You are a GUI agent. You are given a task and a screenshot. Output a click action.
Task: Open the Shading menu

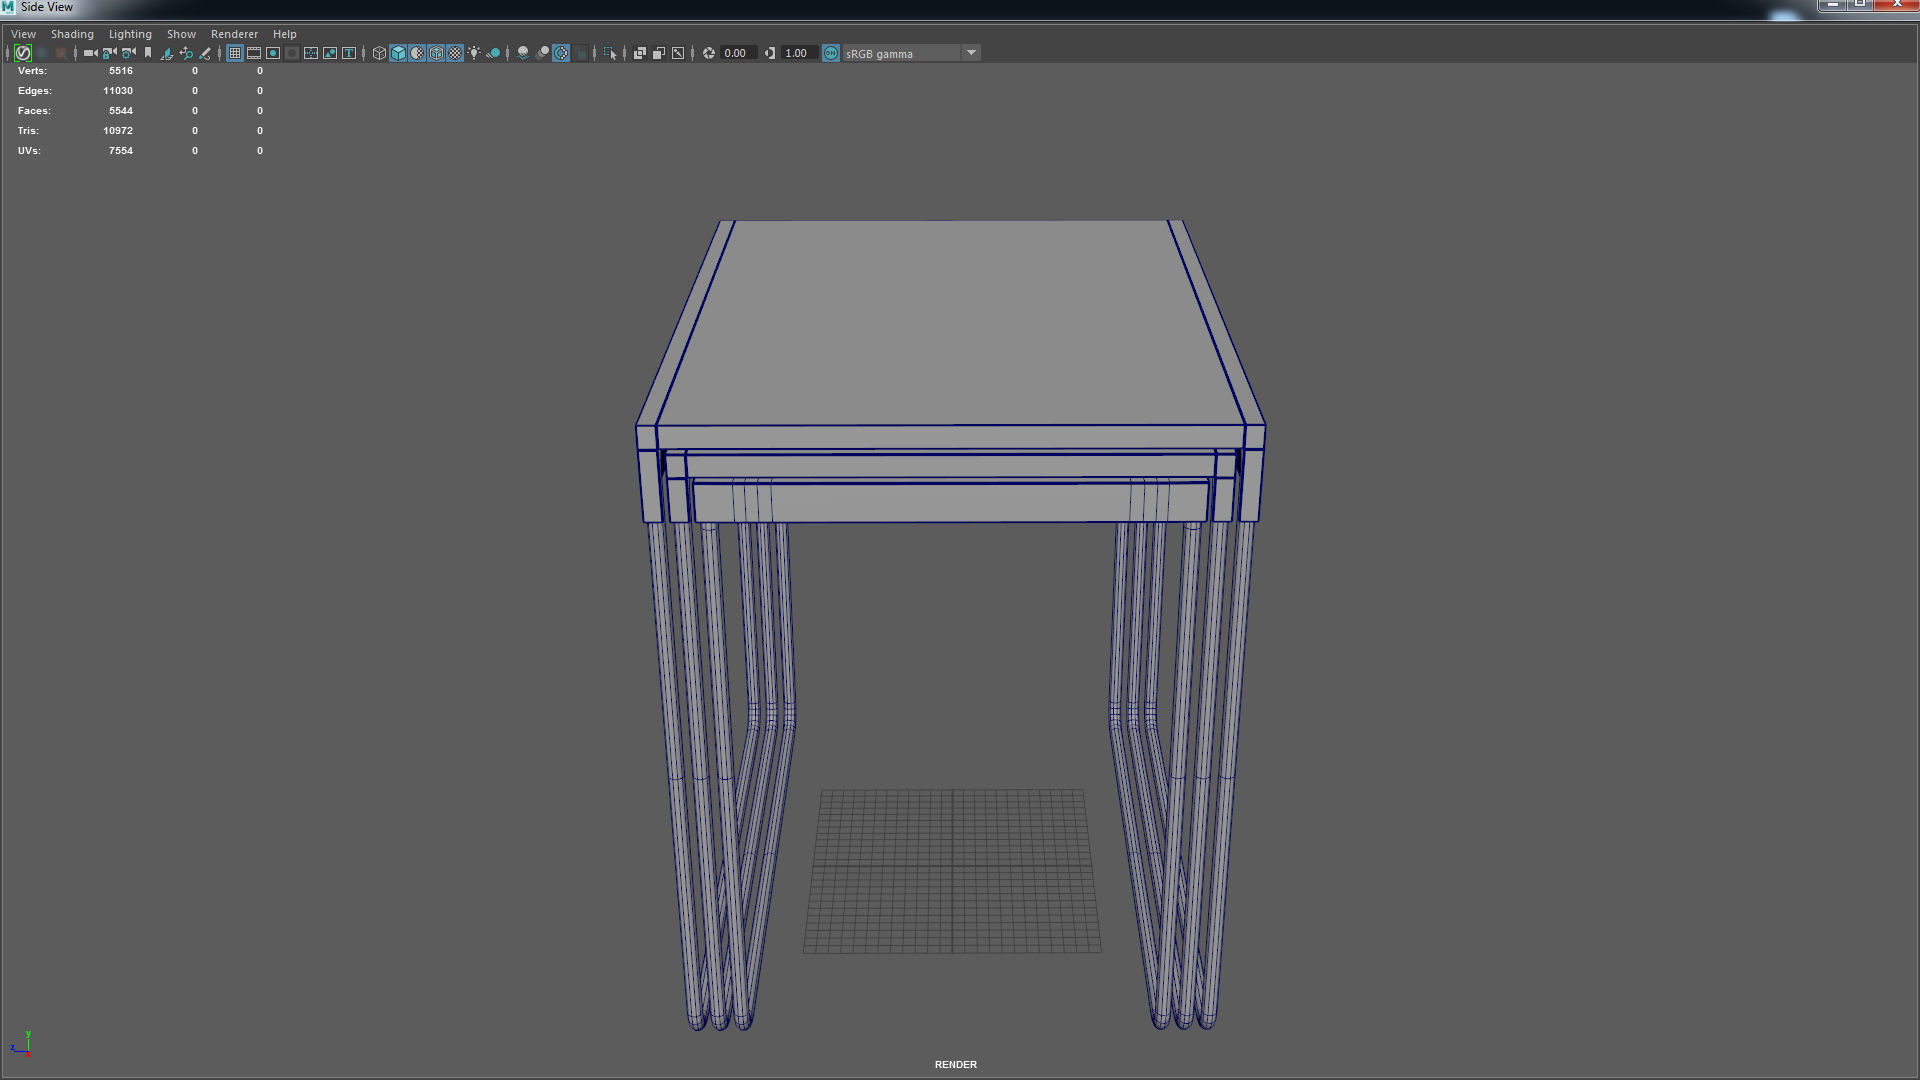(x=72, y=34)
